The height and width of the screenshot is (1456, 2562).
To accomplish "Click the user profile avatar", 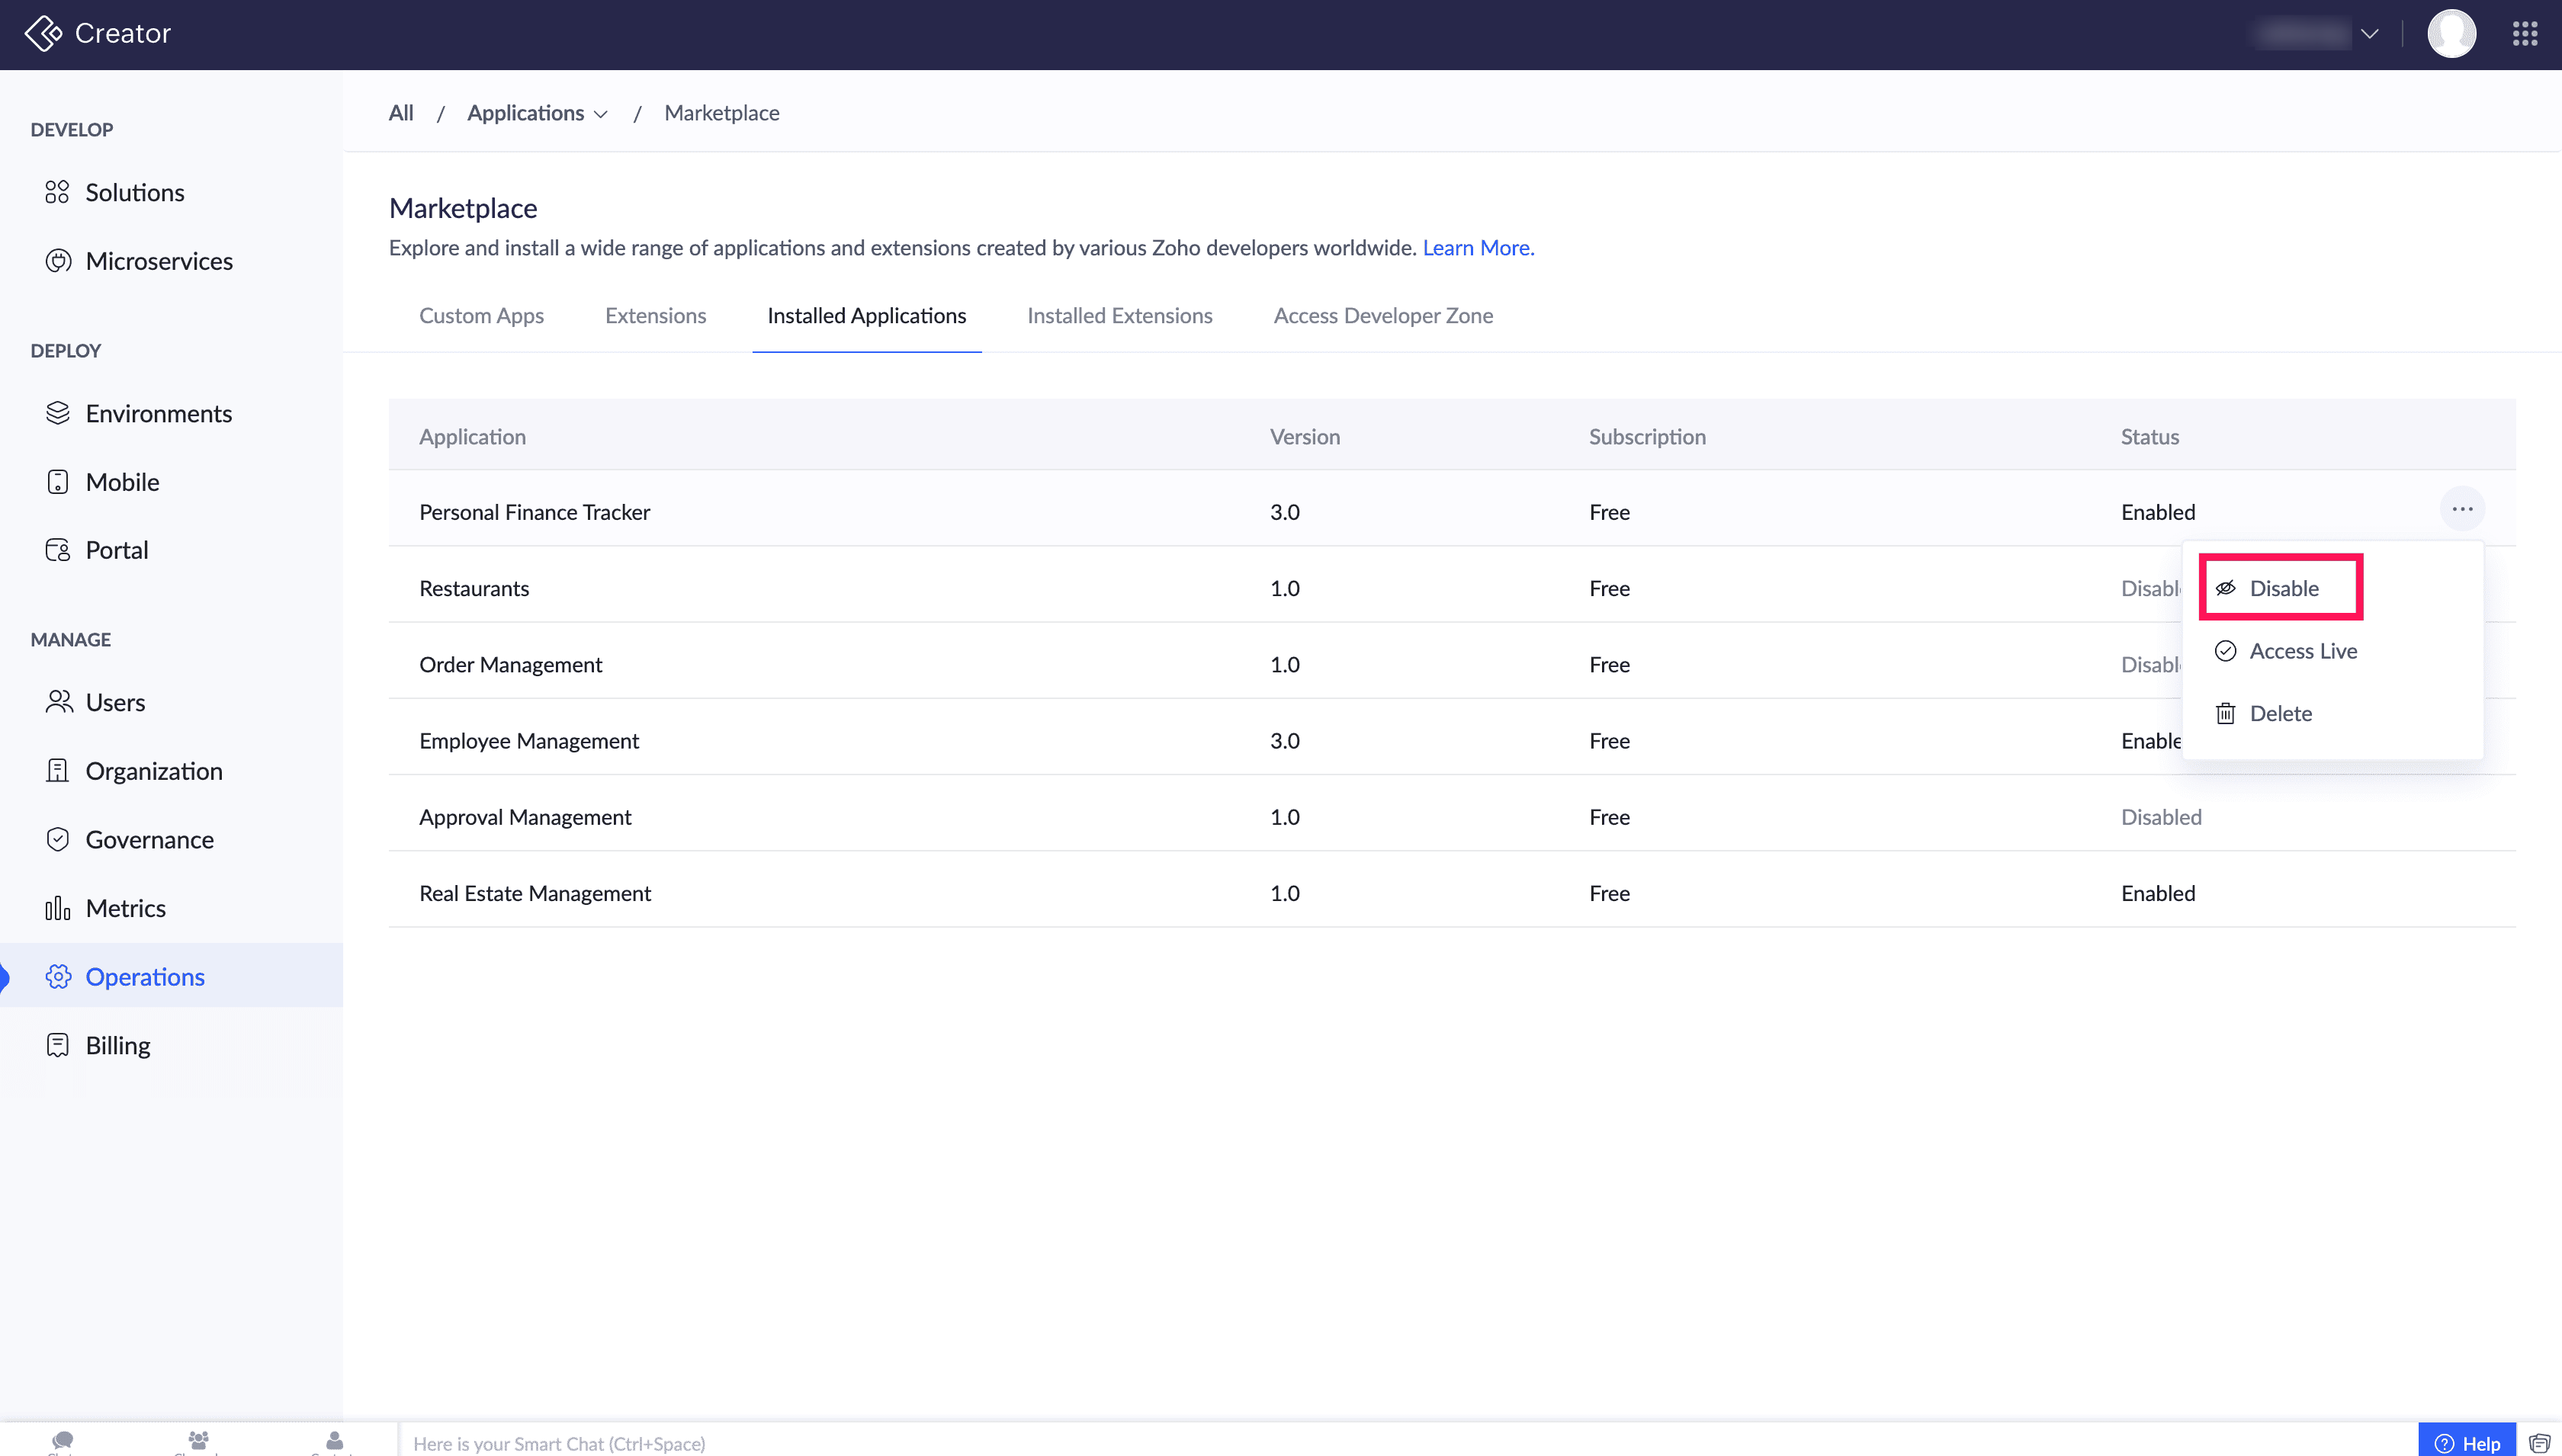I will click(x=2451, y=34).
